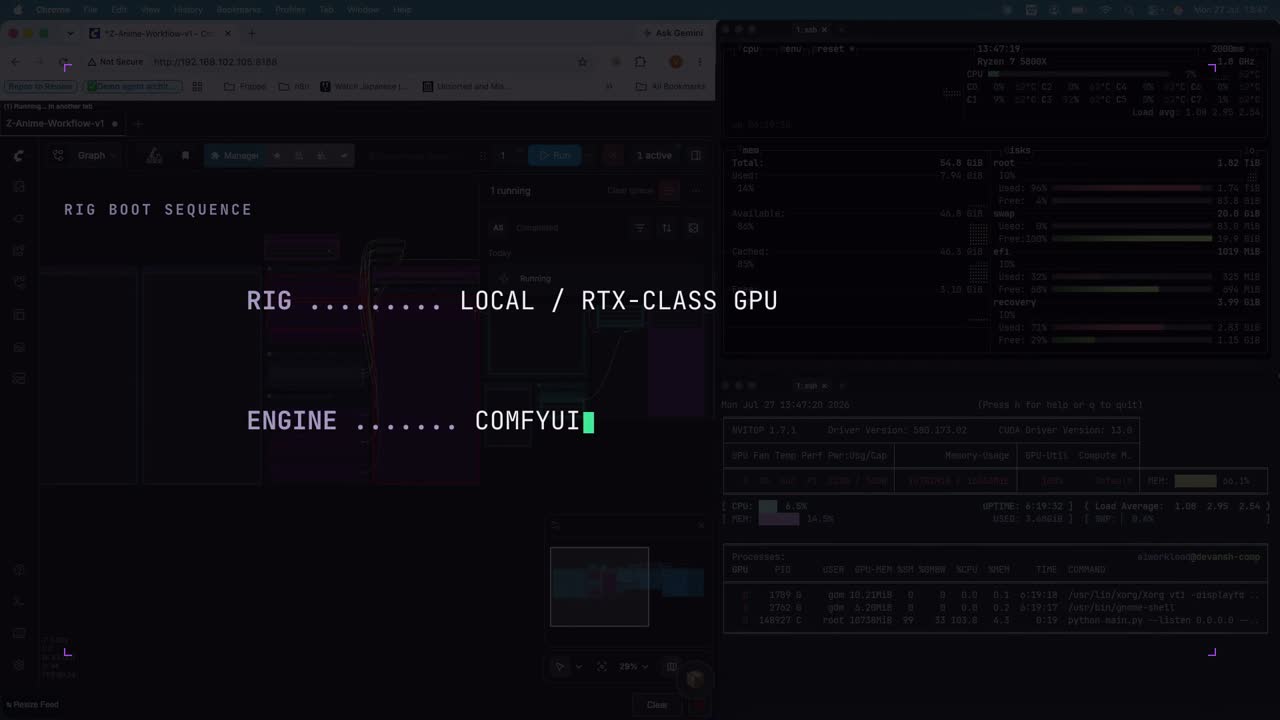1280x720 pixels.
Task: Click the recovery disk entry in btop
Action: [x=1014, y=302]
